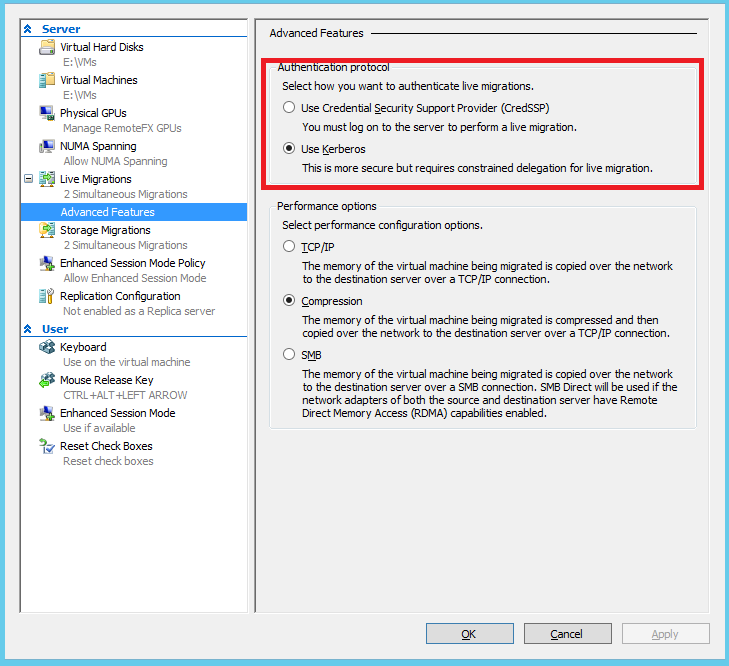Click "Allow Enhanced Session Mode" subtitle text
The image size is (729, 666).
point(135,278)
